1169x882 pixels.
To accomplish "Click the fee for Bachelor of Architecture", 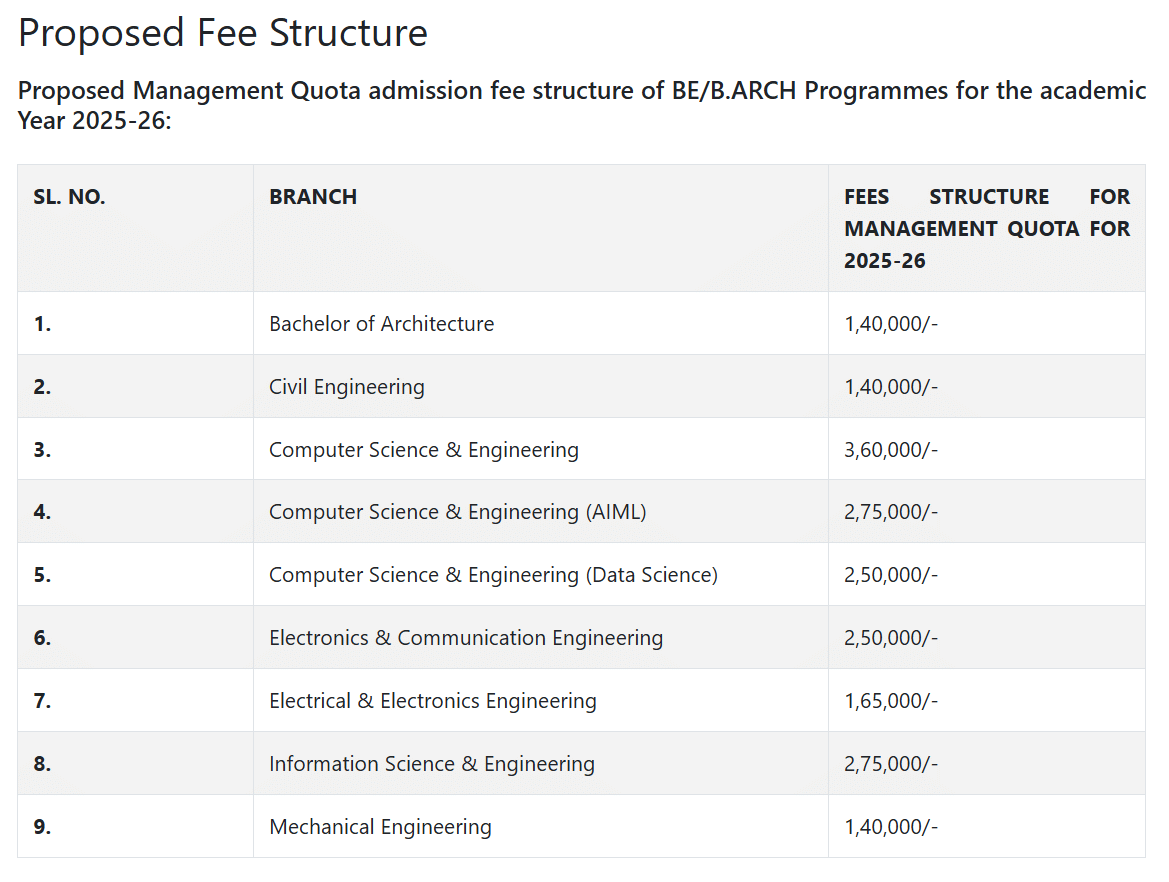I will coord(891,324).
